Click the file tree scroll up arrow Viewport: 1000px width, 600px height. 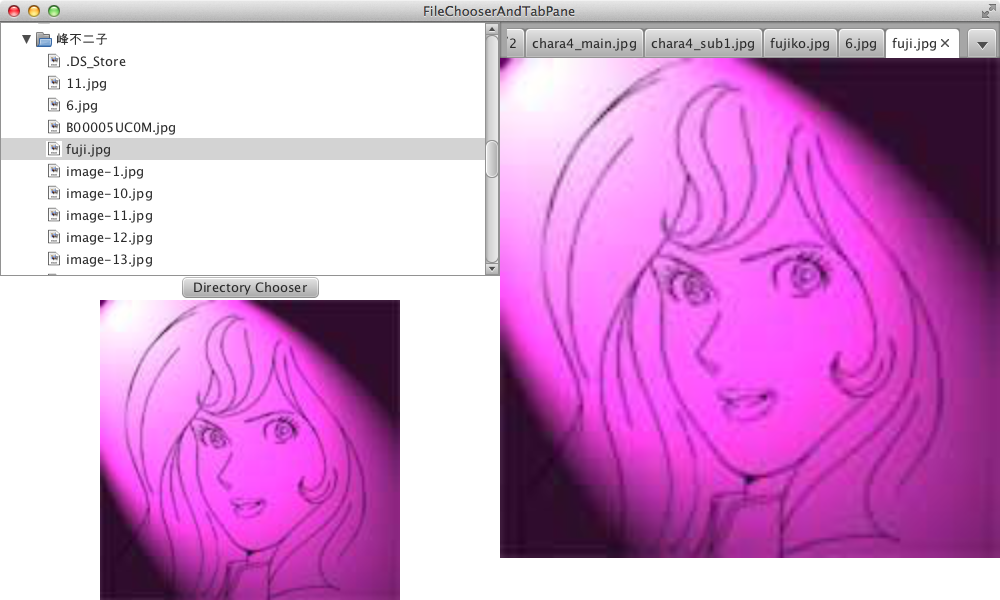[x=492, y=29]
